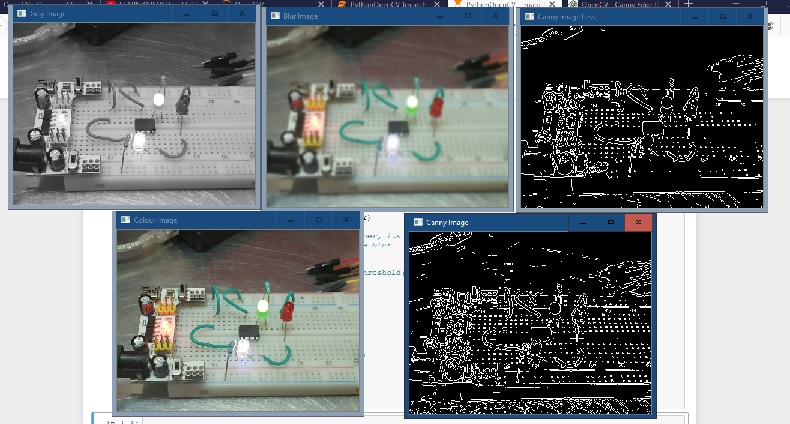Minimize the Canny Image window
Screen dimensions: 790x424
[x=582, y=222]
